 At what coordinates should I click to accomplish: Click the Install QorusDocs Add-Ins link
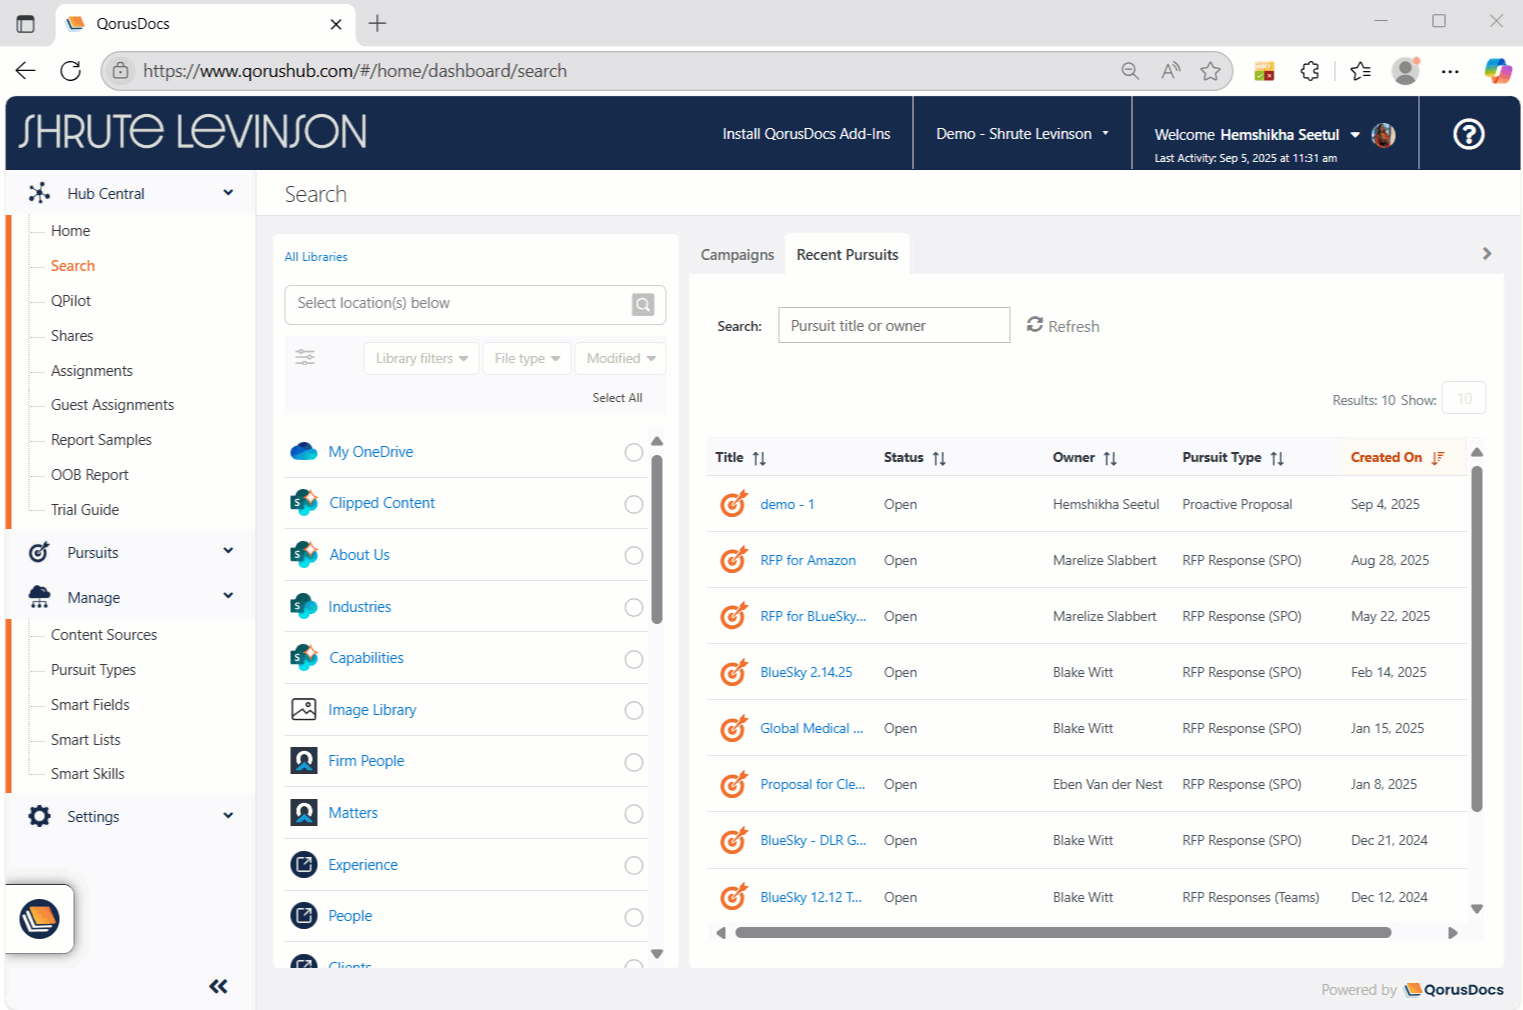pyautogui.click(x=806, y=134)
